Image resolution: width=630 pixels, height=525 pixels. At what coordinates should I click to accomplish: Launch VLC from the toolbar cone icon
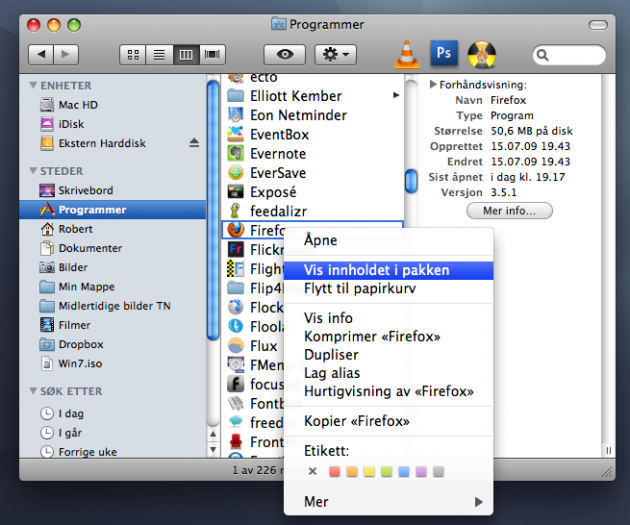[x=407, y=54]
